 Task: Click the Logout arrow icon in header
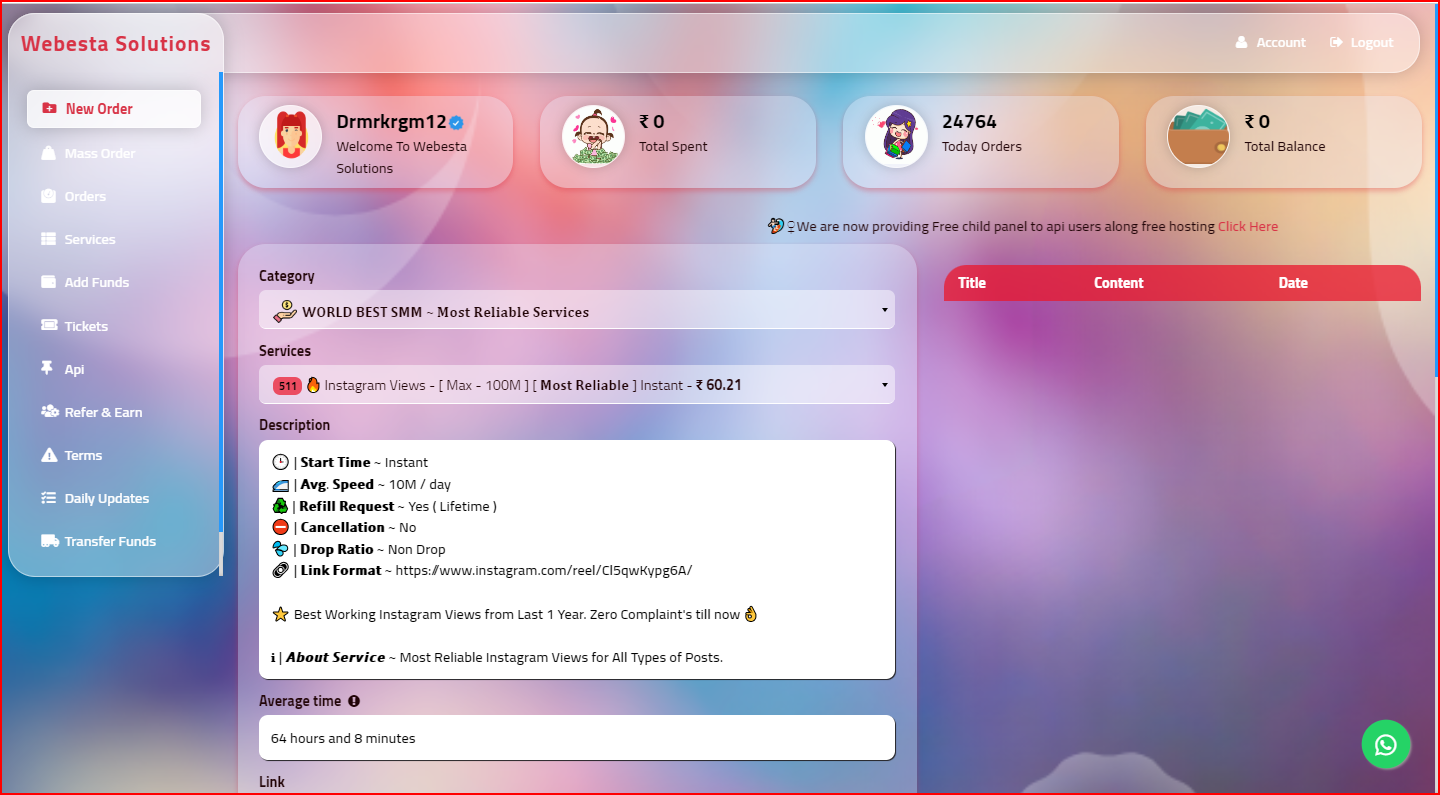[x=1336, y=43]
